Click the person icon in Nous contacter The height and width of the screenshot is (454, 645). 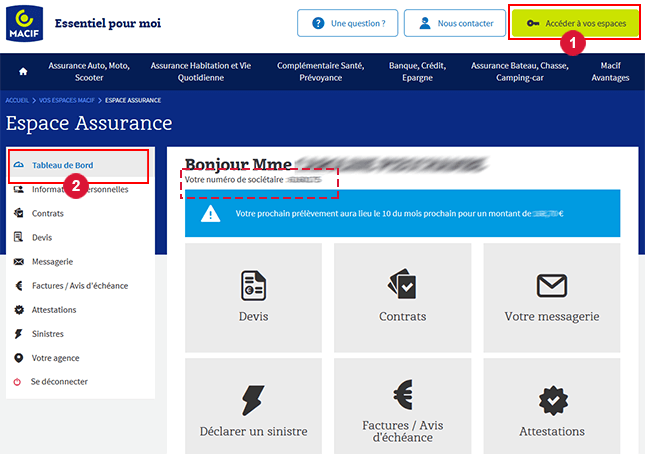(425, 23)
